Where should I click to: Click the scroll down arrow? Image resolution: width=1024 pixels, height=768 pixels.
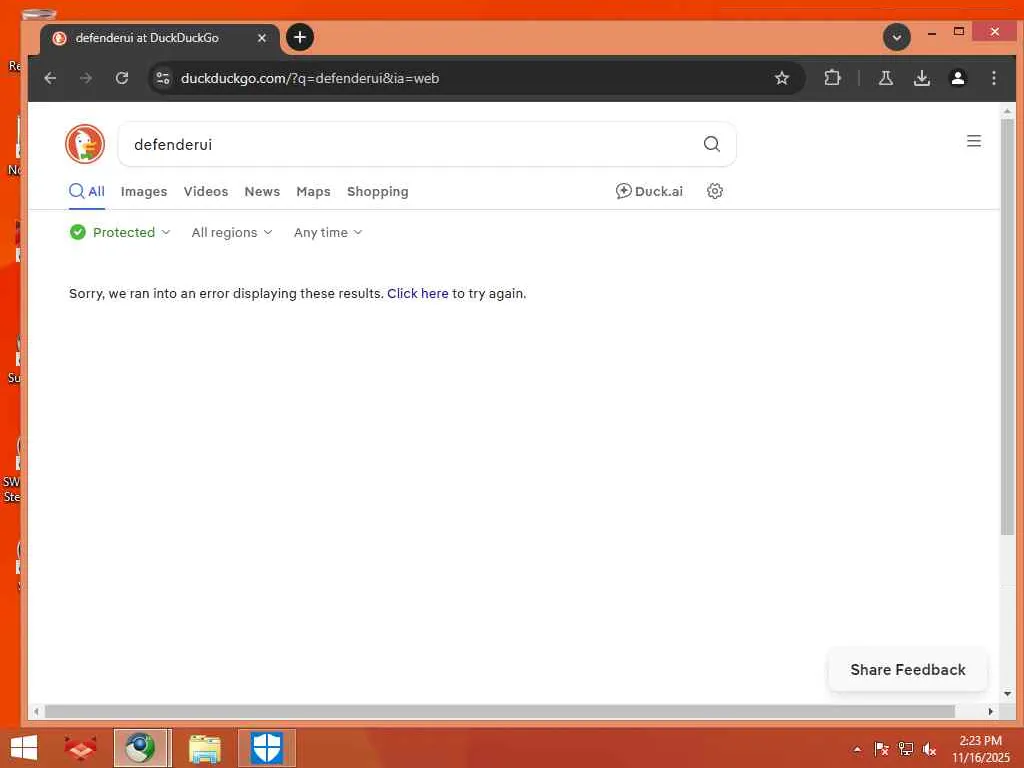1007,694
